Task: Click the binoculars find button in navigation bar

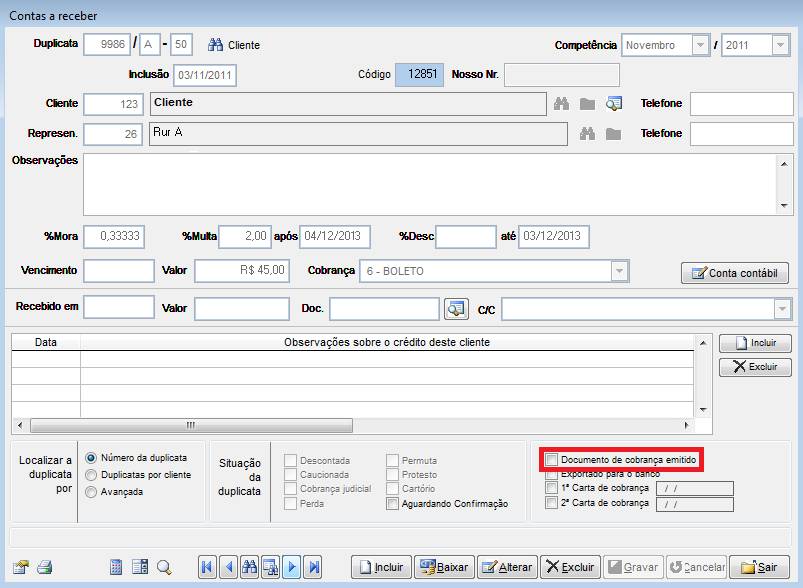Action: coord(249,567)
